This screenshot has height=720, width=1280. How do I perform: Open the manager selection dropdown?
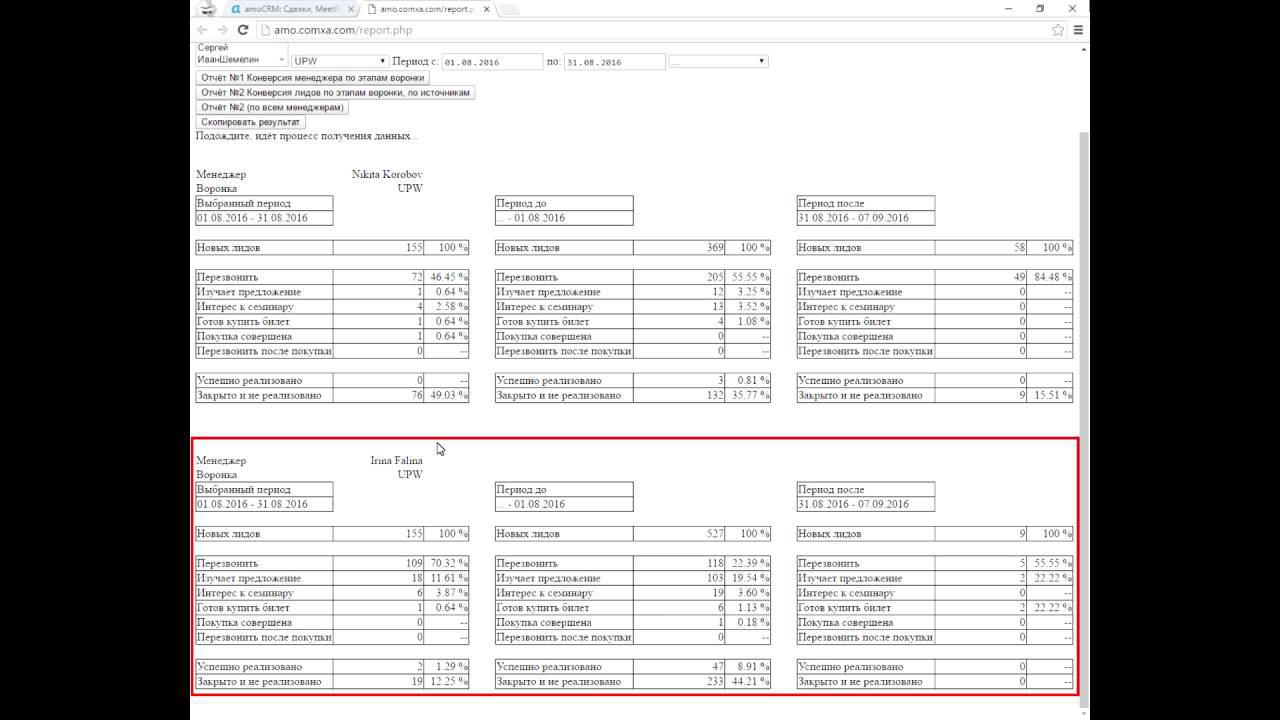click(240, 54)
